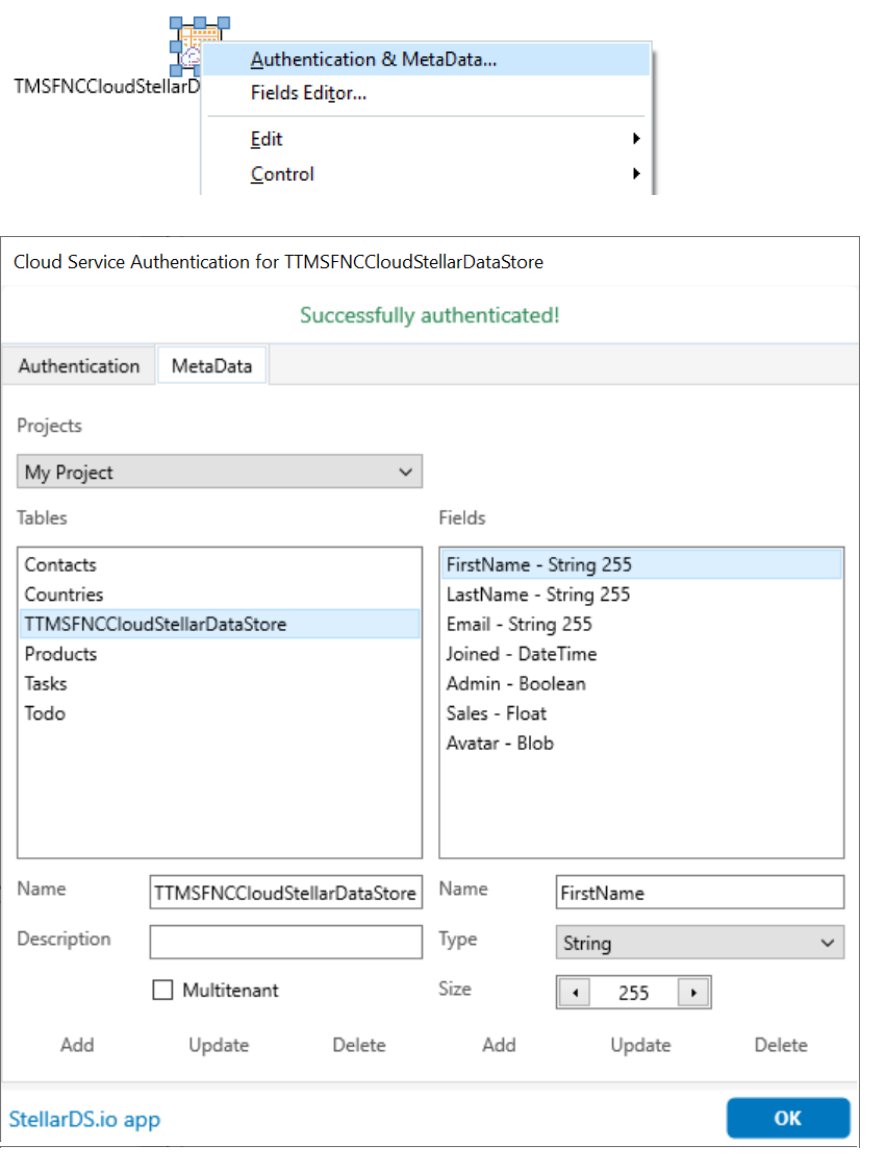Image resolution: width=869 pixels, height=1158 pixels.
Task: Select Todo in the Tables list
Action: (x=219, y=713)
